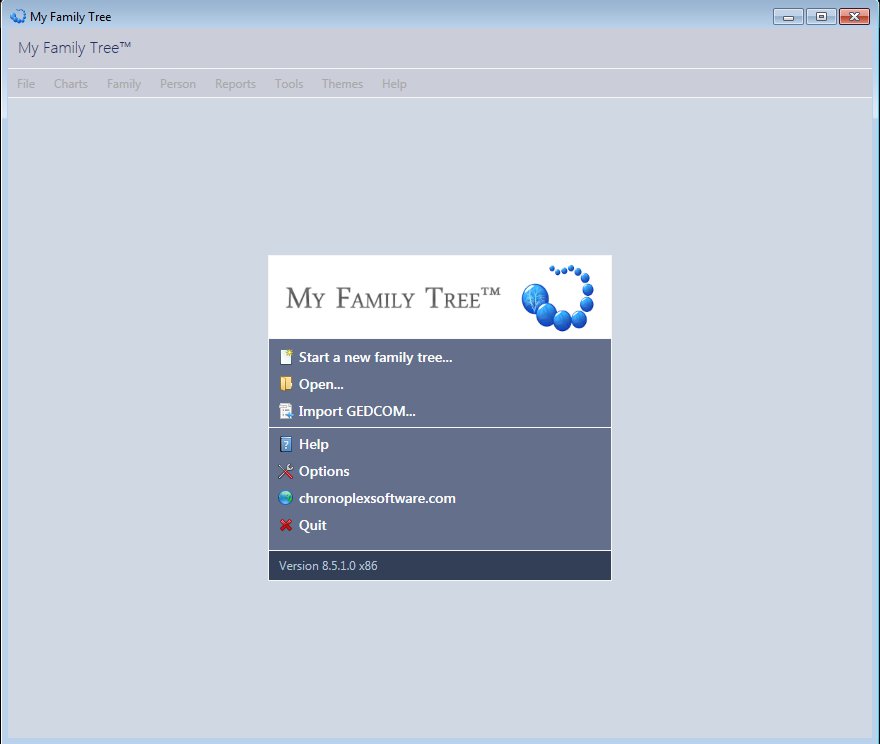This screenshot has width=880, height=744.
Task: Click the Import GEDCOM file icon
Action: (x=286, y=411)
